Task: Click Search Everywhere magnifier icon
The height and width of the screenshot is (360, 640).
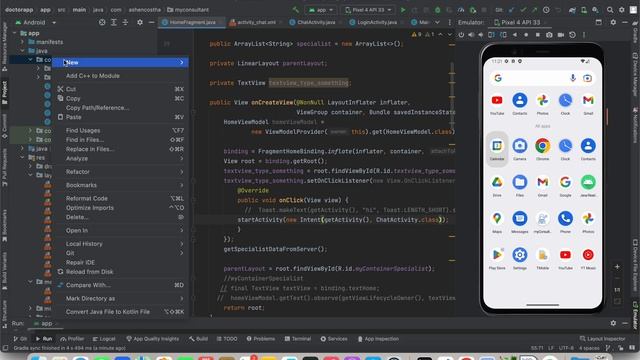Action: [x=610, y=10]
